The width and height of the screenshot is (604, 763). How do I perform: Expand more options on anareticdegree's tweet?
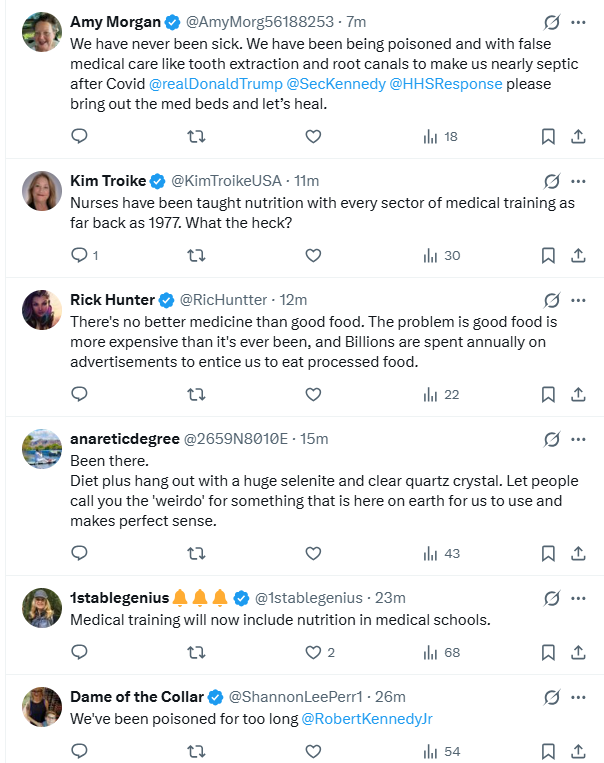click(x=578, y=439)
